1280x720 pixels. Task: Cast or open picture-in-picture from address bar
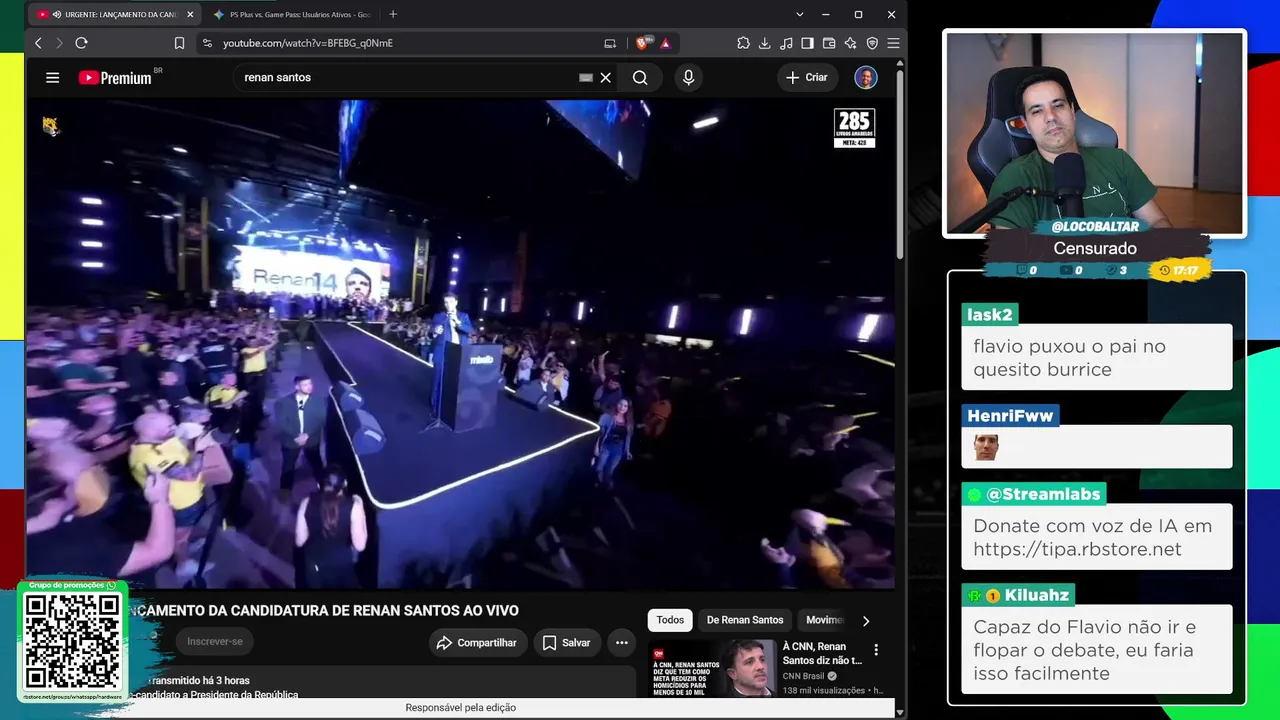point(610,43)
